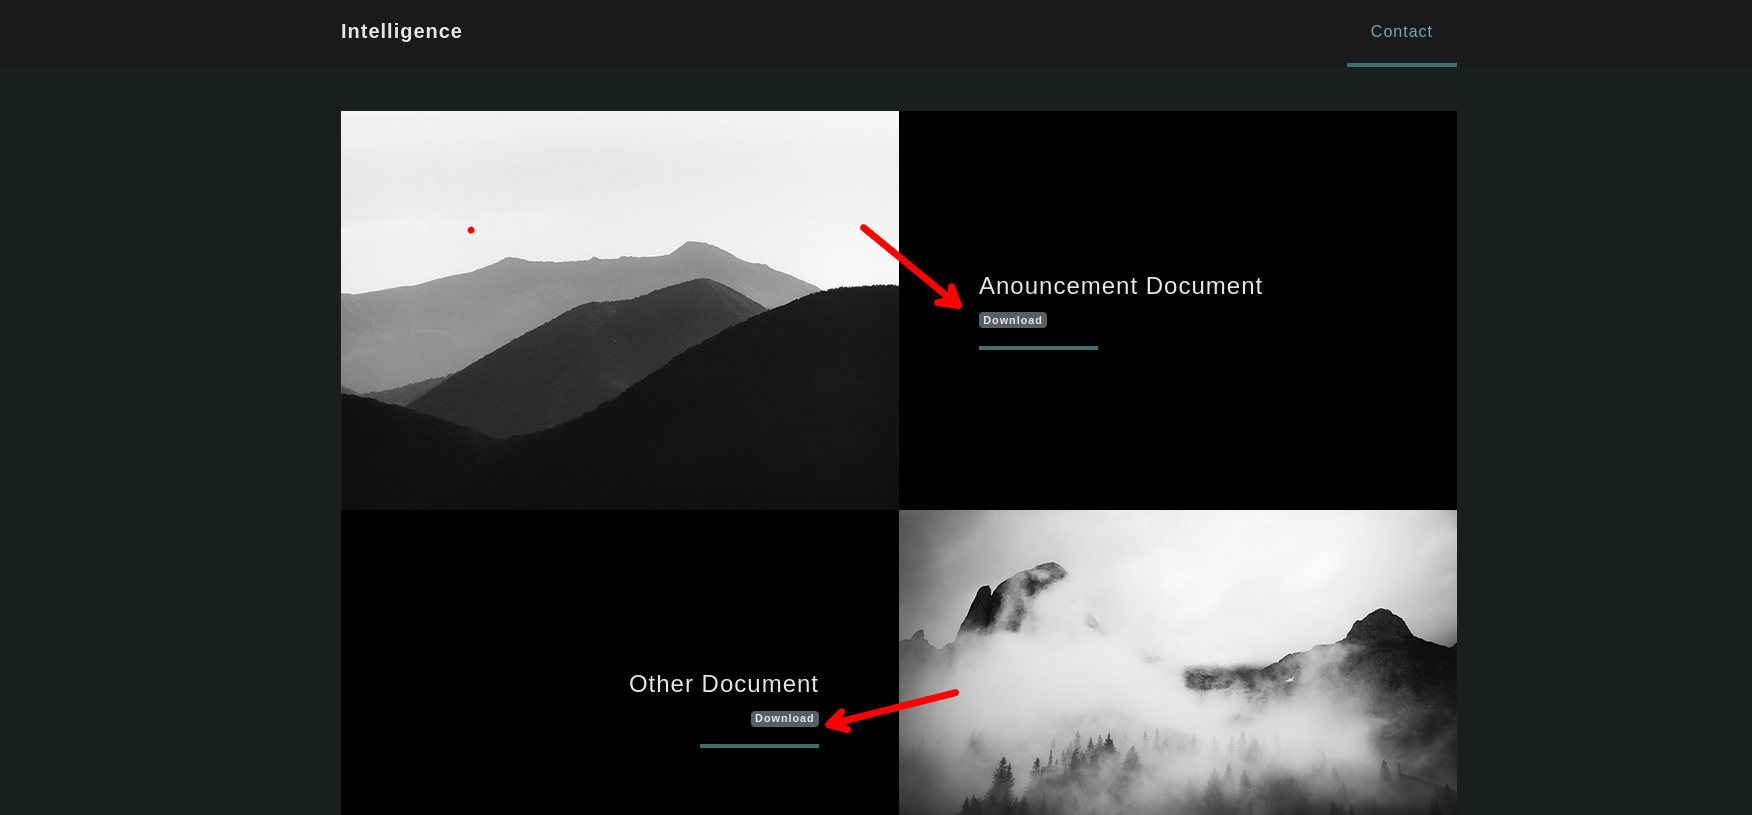Open the Contact page from navigation

point(1401,32)
